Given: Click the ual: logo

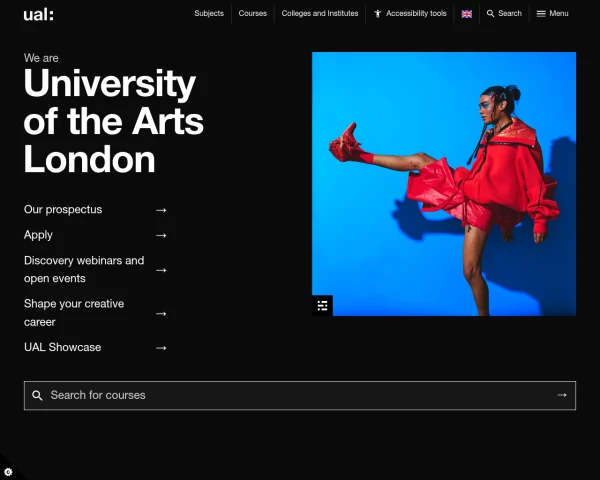Looking at the screenshot, I should (38, 15).
